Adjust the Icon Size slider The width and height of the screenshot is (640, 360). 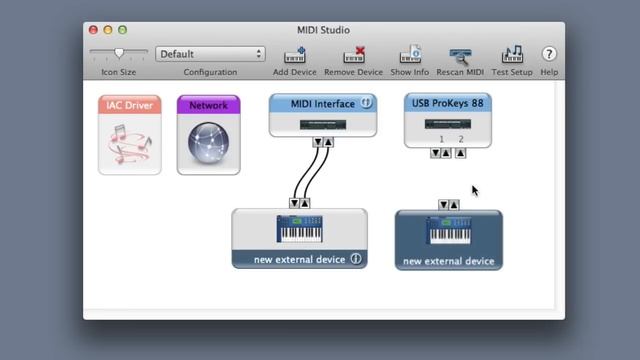tap(119, 53)
